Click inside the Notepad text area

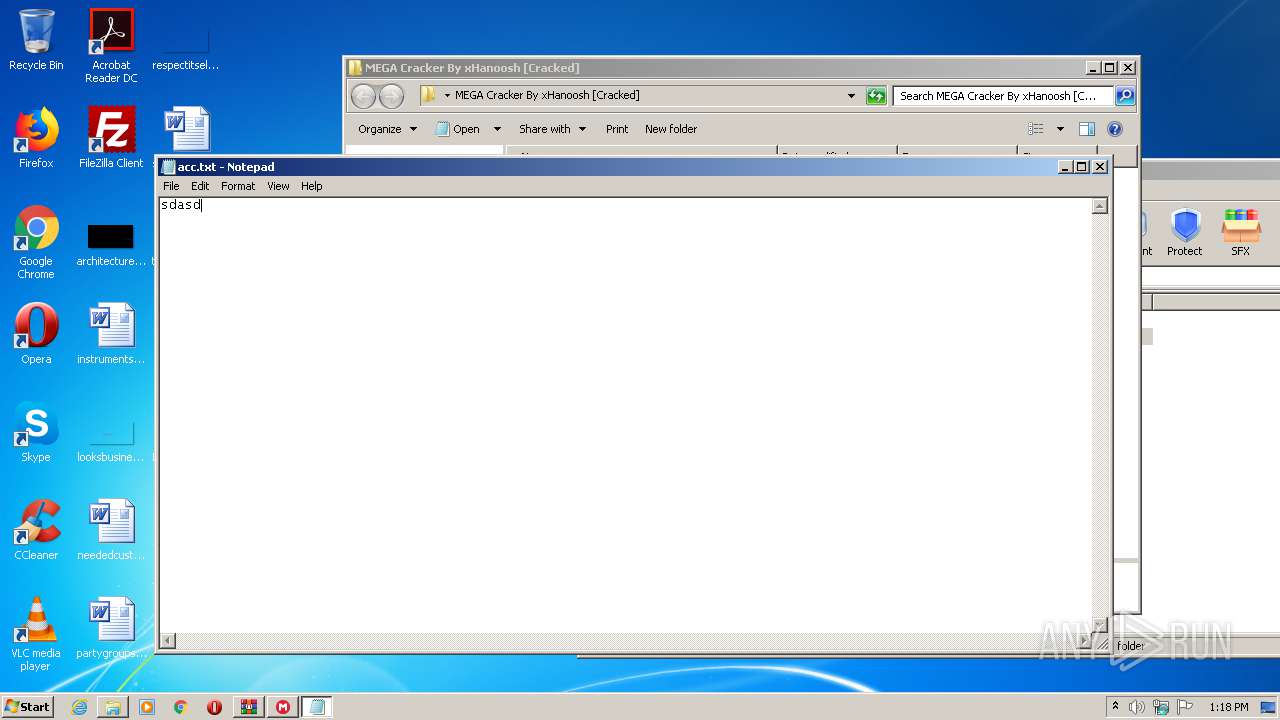pos(625,415)
